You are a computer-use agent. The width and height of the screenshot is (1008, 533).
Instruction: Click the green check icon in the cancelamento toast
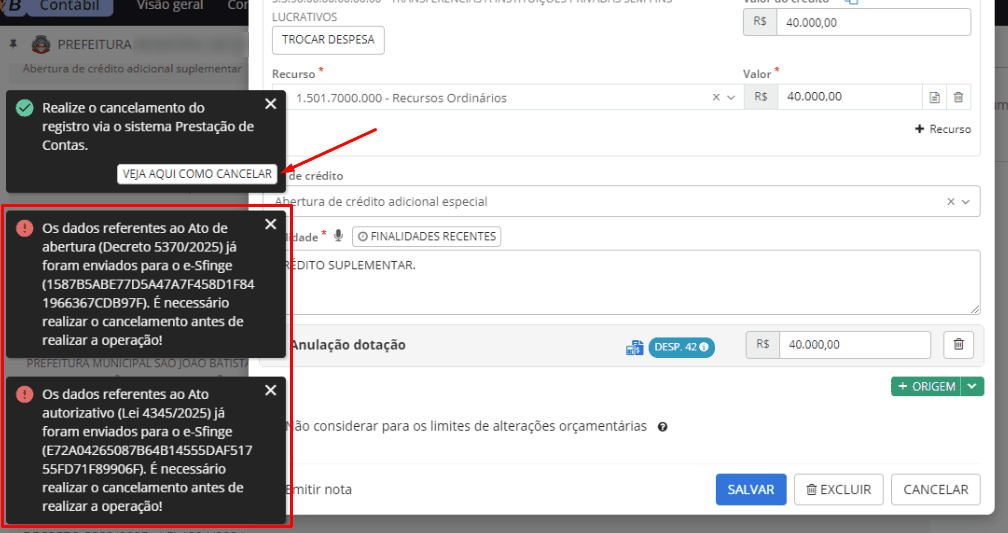click(24, 108)
